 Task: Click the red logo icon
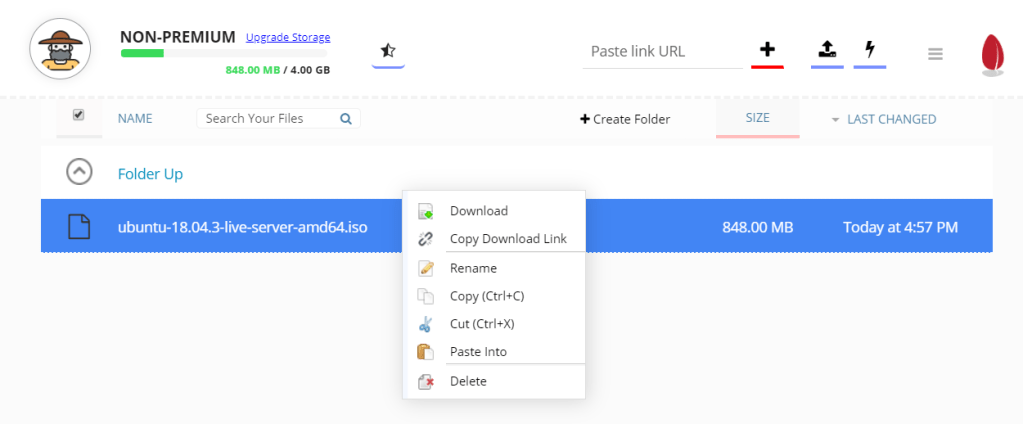click(x=992, y=54)
